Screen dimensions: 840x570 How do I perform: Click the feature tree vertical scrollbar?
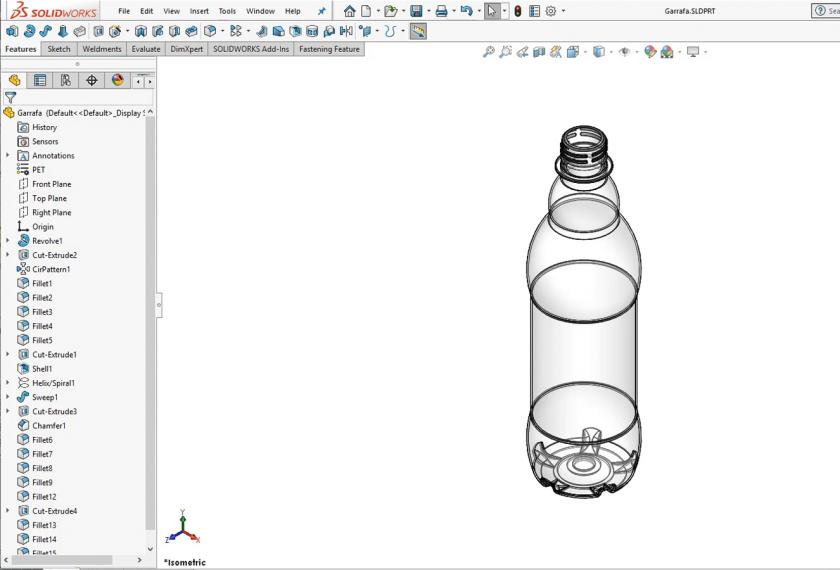click(x=151, y=320)
